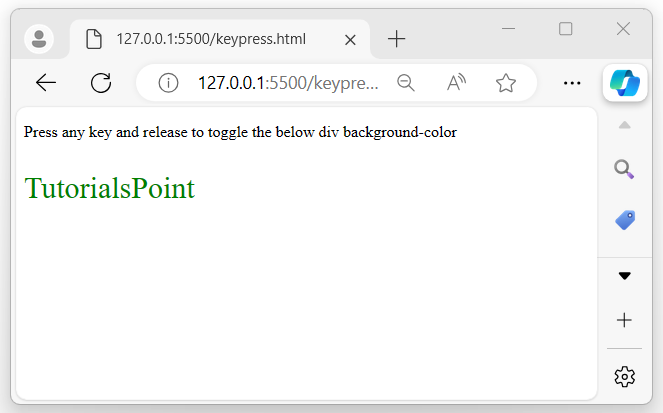Expand sidebar with black down arrow
This screenshot has height=413, width=663.
pyautogui.click(x=625, y=276)
